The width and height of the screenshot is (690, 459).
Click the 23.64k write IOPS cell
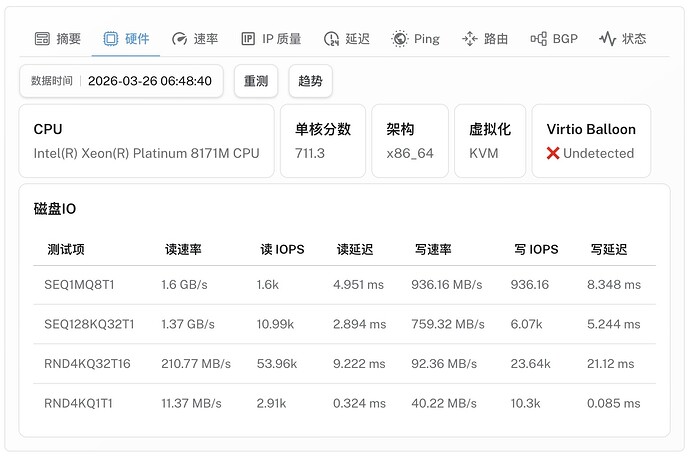click(x=530, y=364)
